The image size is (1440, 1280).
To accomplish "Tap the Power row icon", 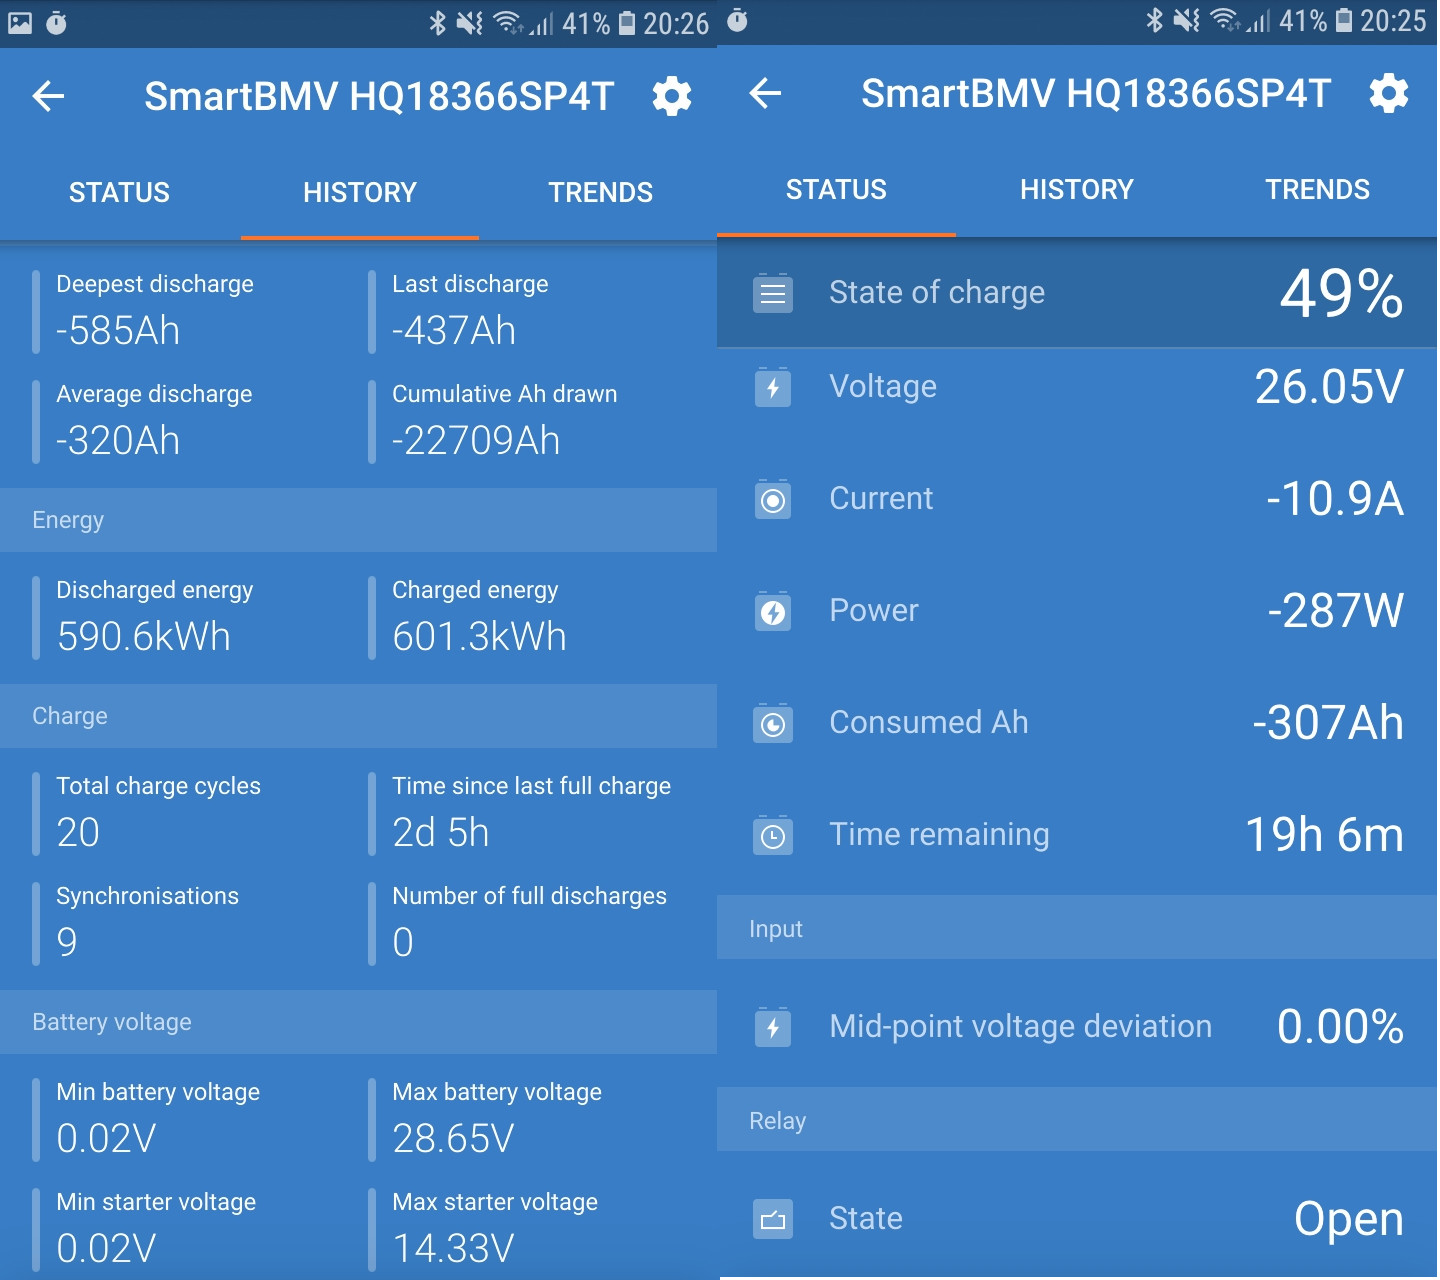I will pos(773,611).
